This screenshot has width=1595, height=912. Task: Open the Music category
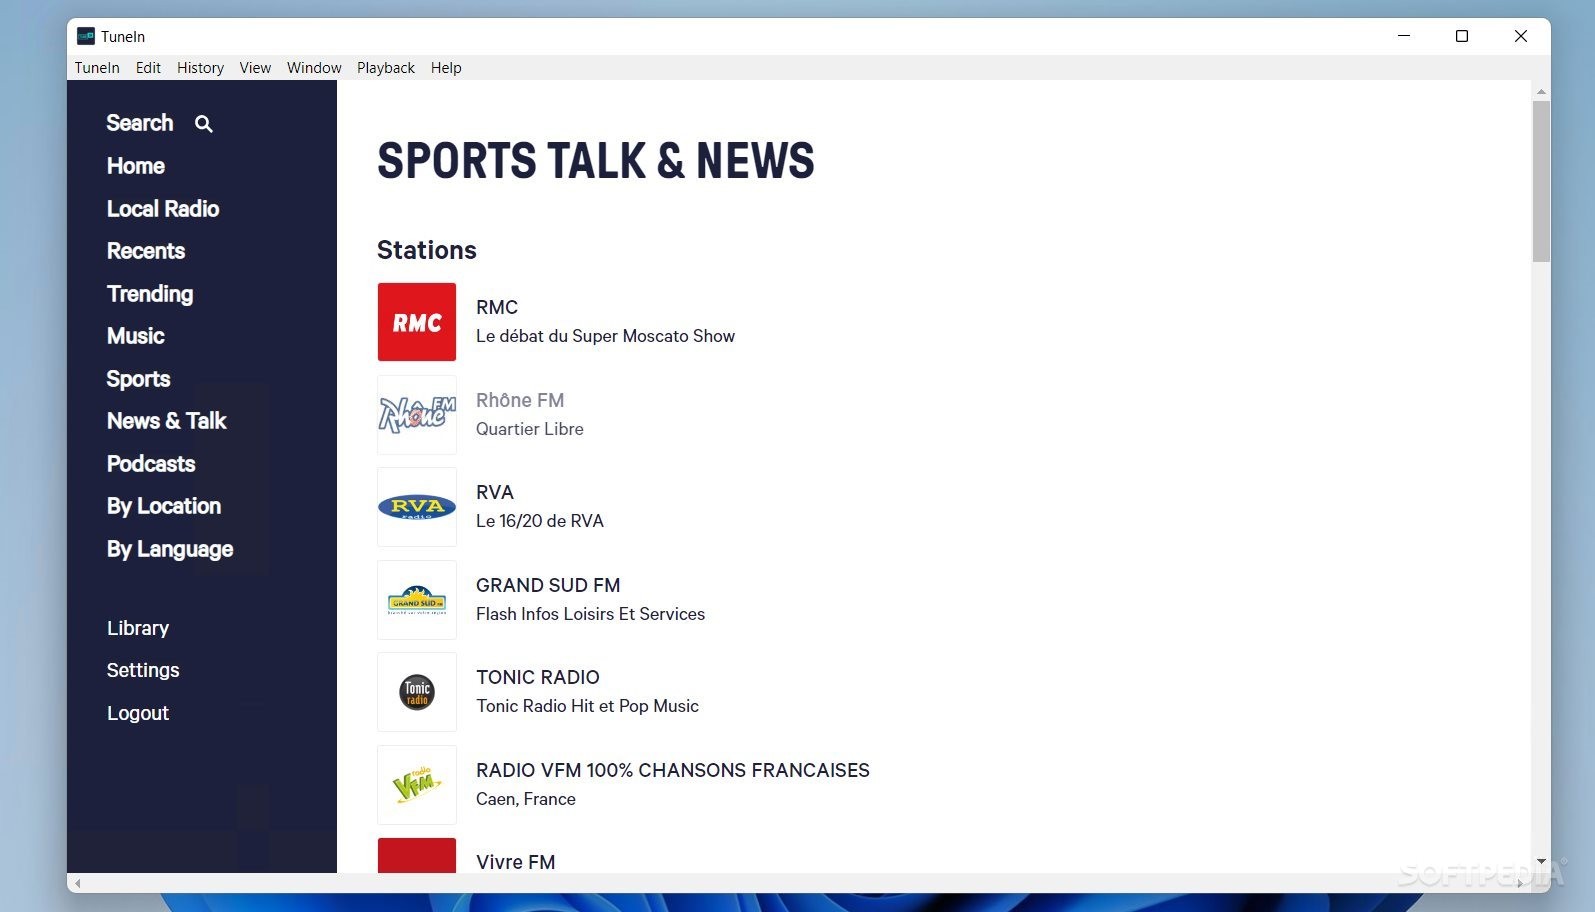pyautogui.click(x=136, y=336)
